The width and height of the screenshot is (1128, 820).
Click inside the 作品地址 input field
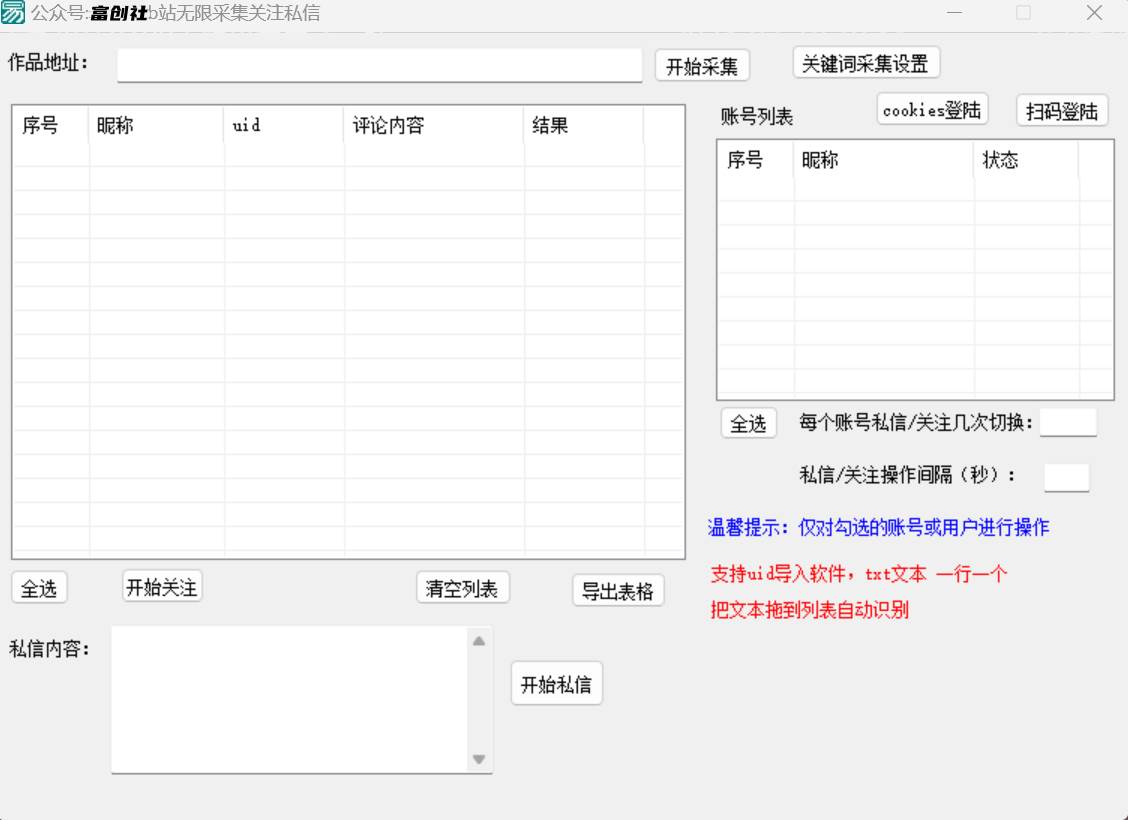[x=378, y=64]
